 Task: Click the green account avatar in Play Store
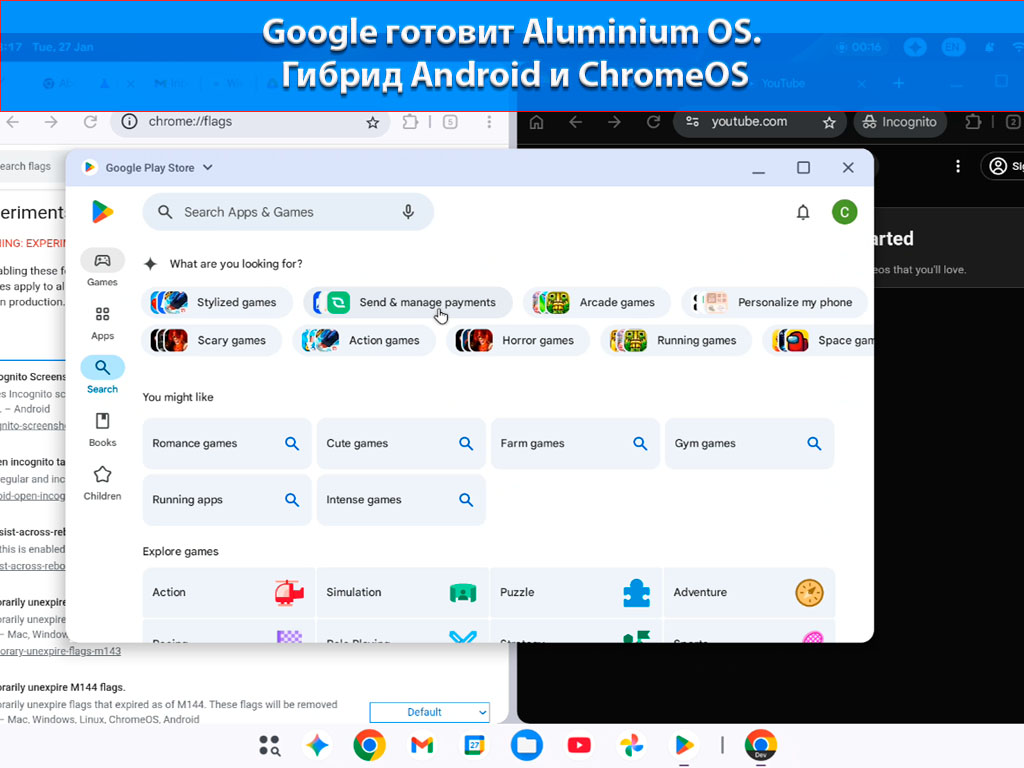[845, 212]
